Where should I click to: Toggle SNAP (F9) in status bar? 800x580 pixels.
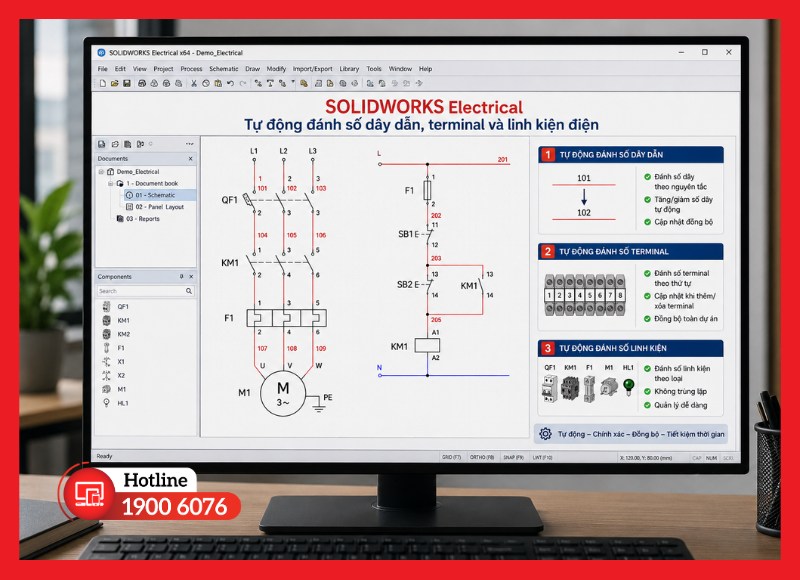pos(513,458)
